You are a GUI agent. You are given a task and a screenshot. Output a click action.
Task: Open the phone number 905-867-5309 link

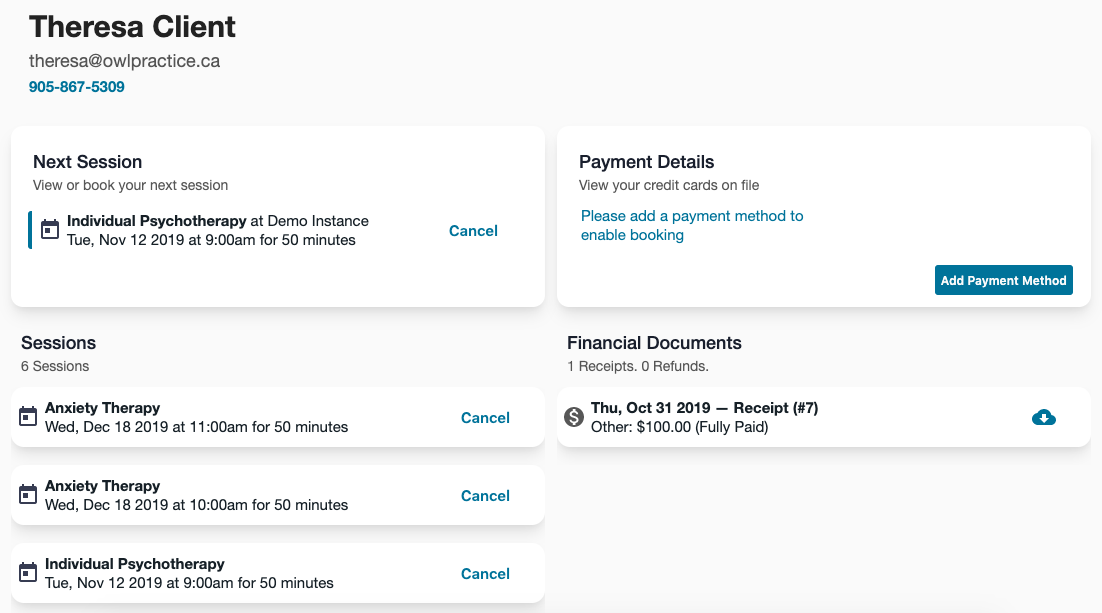(x=77, y=87)
